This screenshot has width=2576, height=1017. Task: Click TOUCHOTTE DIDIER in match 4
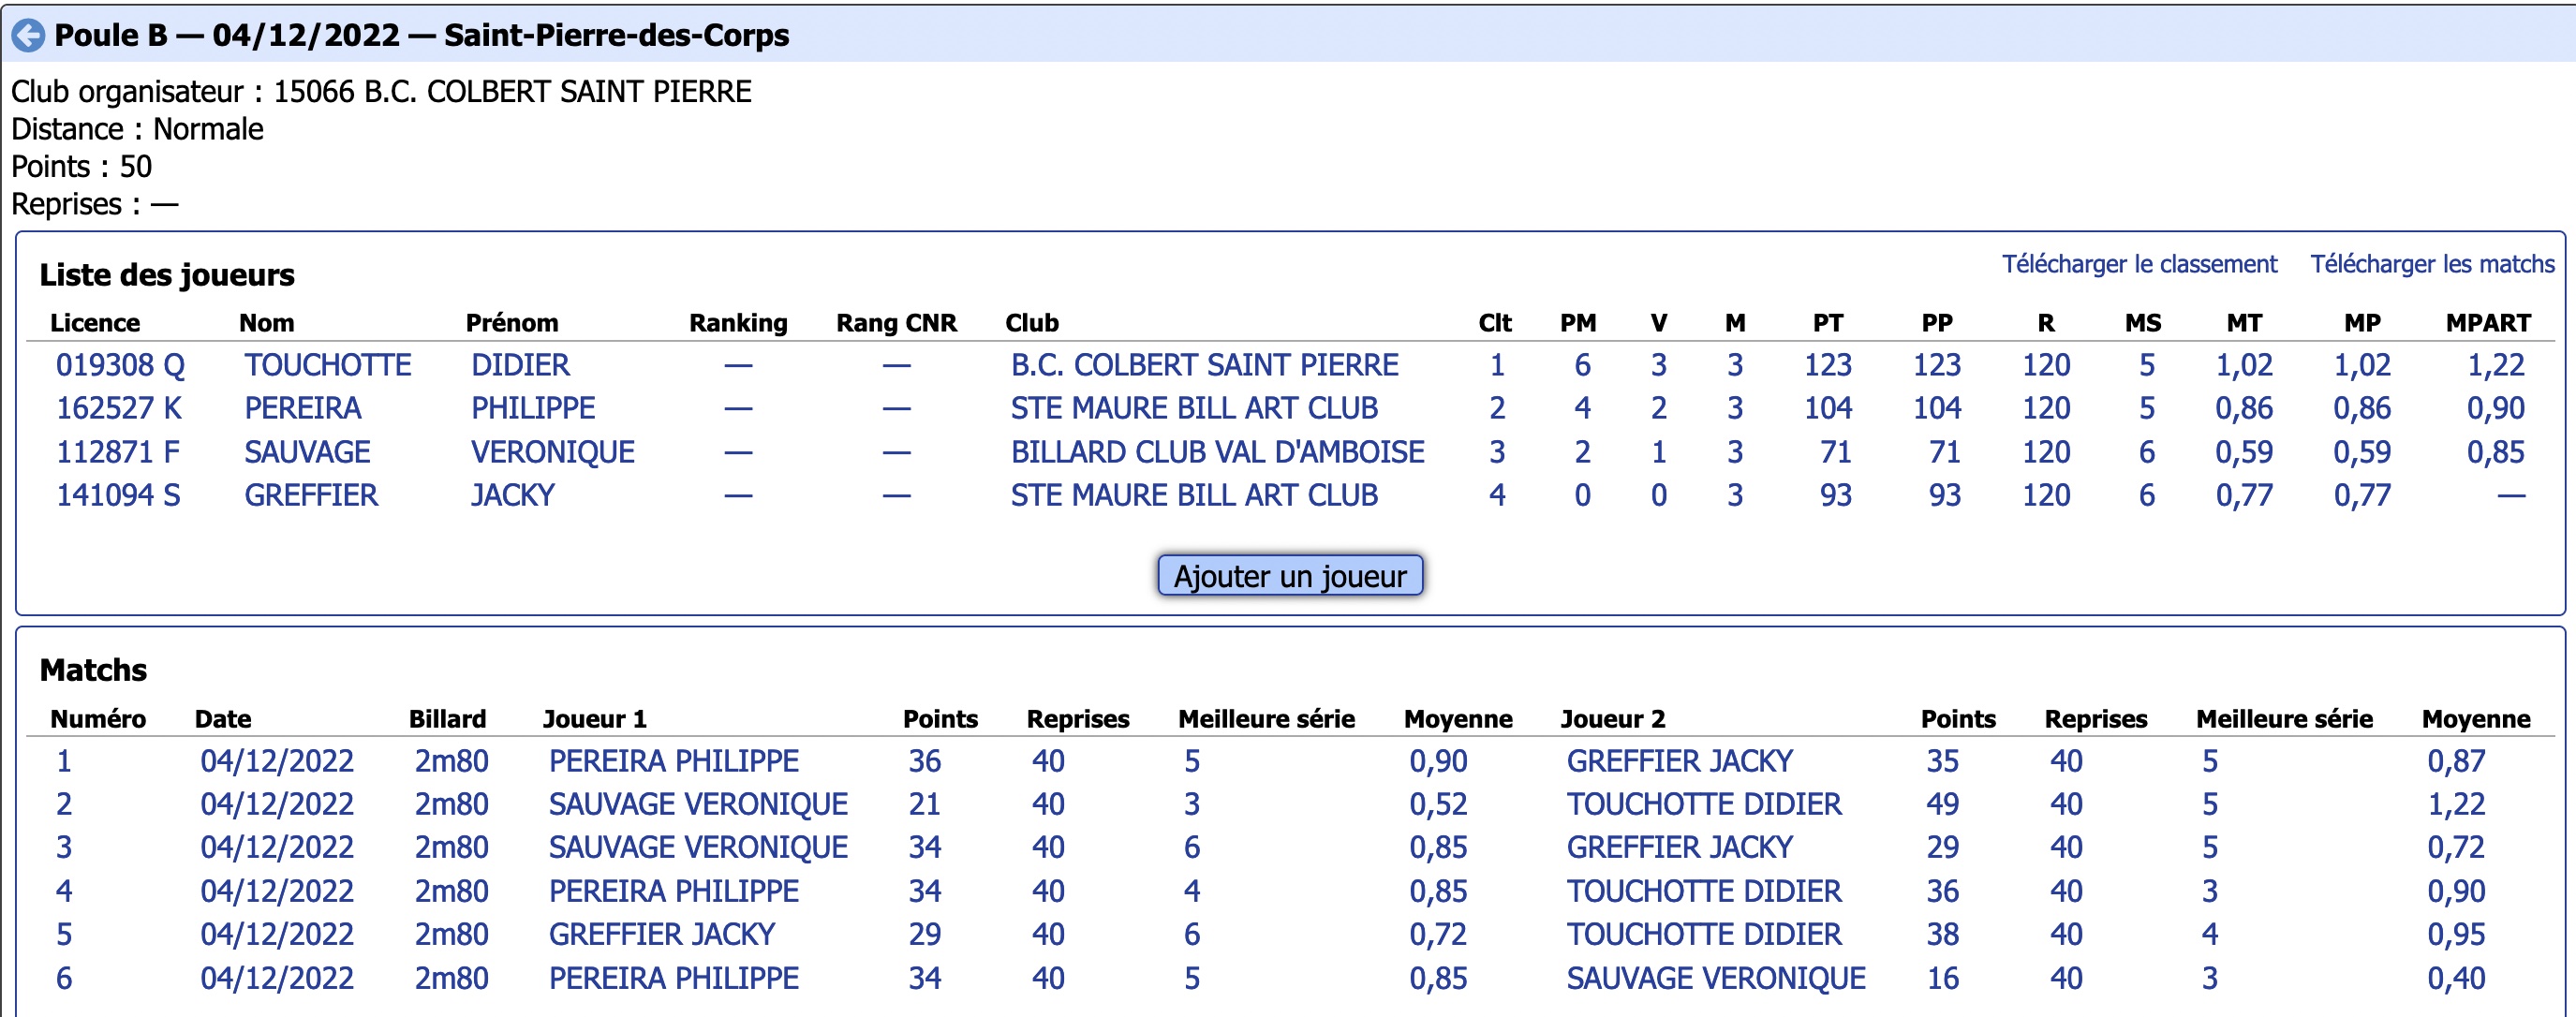pyautogui.click(x=1704, y=891)
